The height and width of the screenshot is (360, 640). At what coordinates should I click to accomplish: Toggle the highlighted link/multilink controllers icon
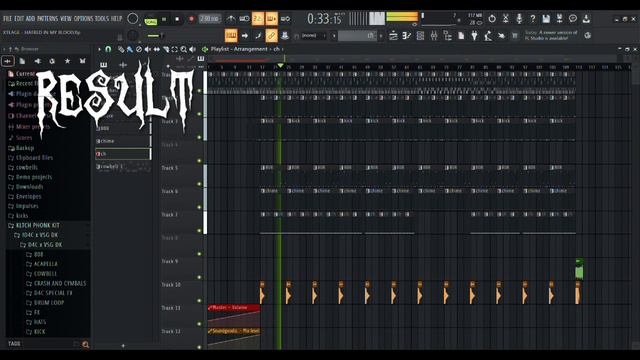[271, 36]
